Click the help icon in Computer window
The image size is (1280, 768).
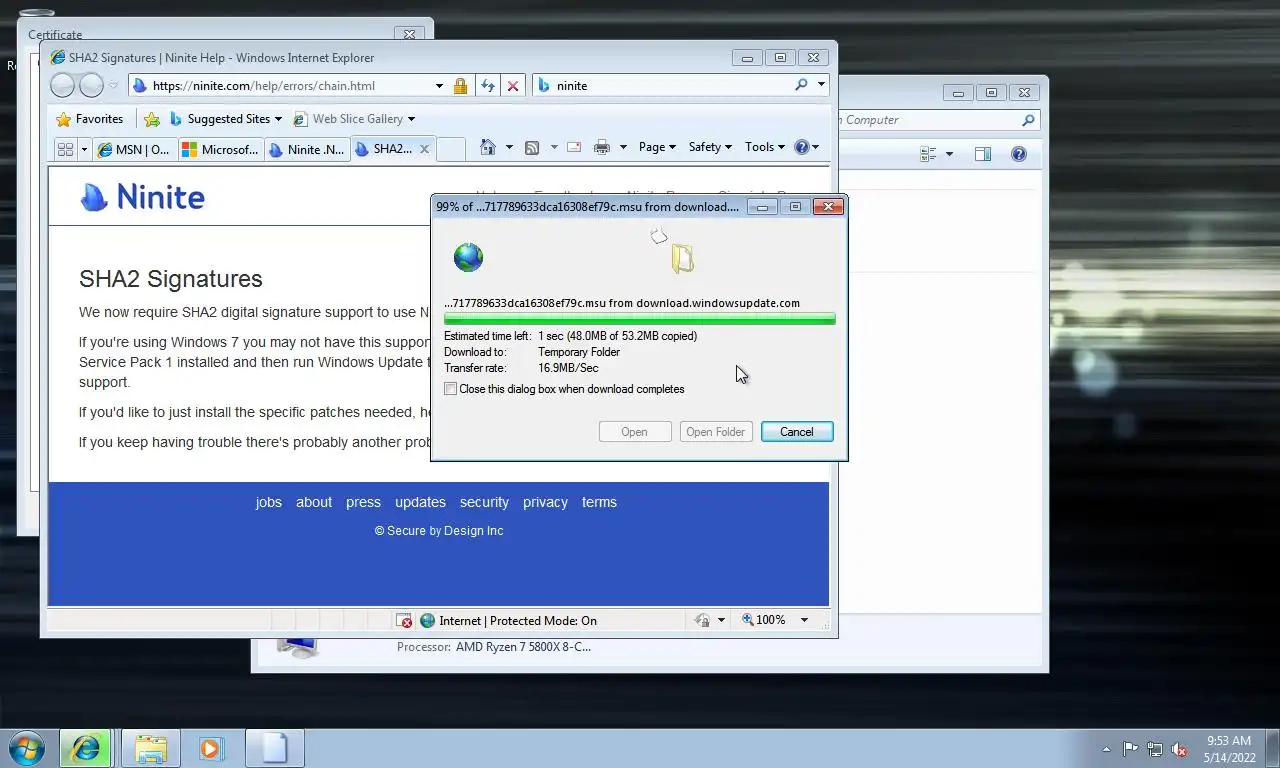tap(1019, 154)
